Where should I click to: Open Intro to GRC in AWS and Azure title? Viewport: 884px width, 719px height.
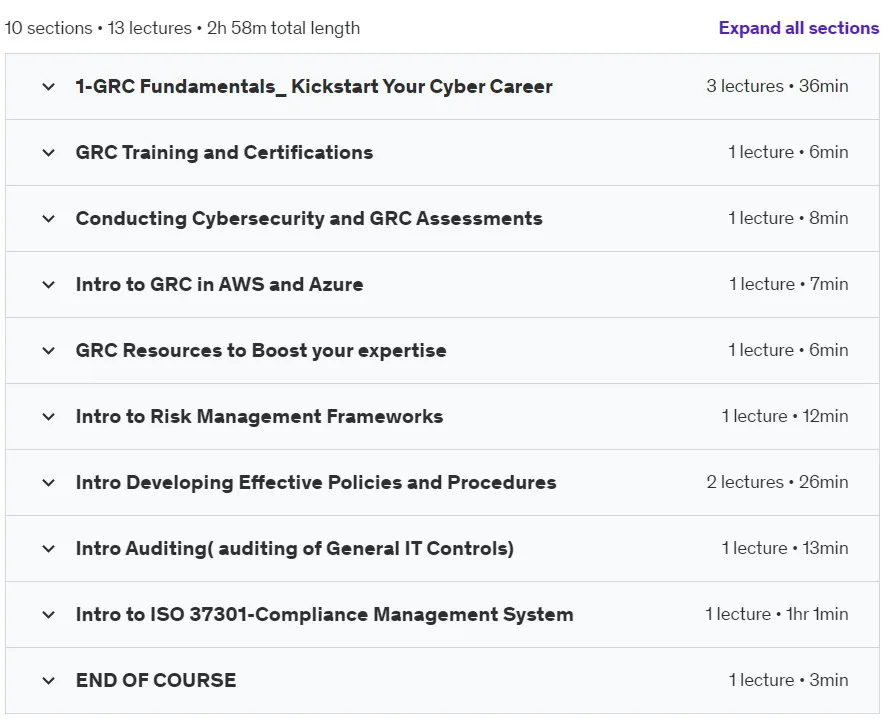[x=219, y=284]
